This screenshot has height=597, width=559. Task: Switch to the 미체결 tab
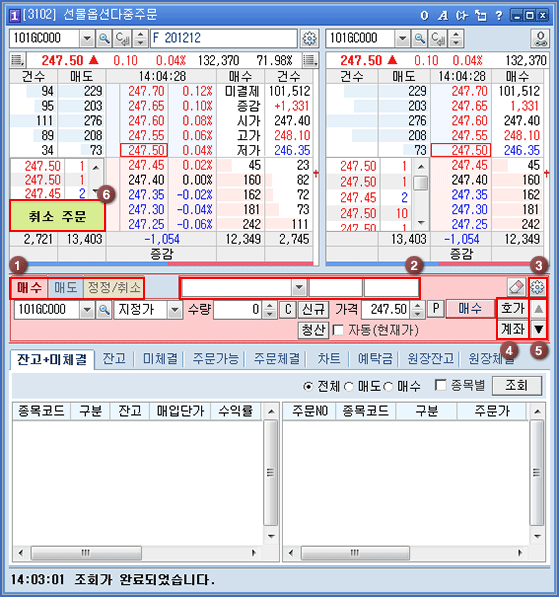pos(160,359)
